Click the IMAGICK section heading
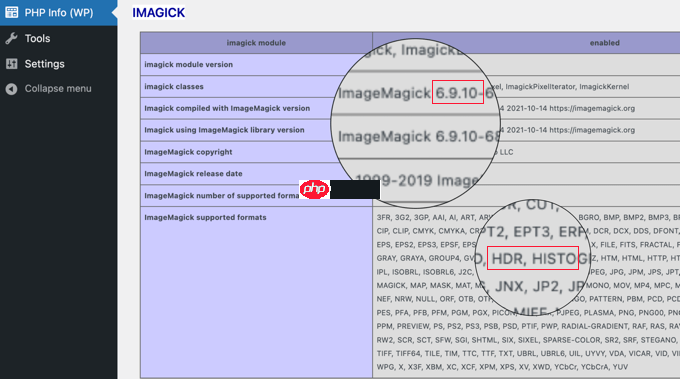Viewport: 680px width, 379px height. pyautogui.click(x=159, y=13)
